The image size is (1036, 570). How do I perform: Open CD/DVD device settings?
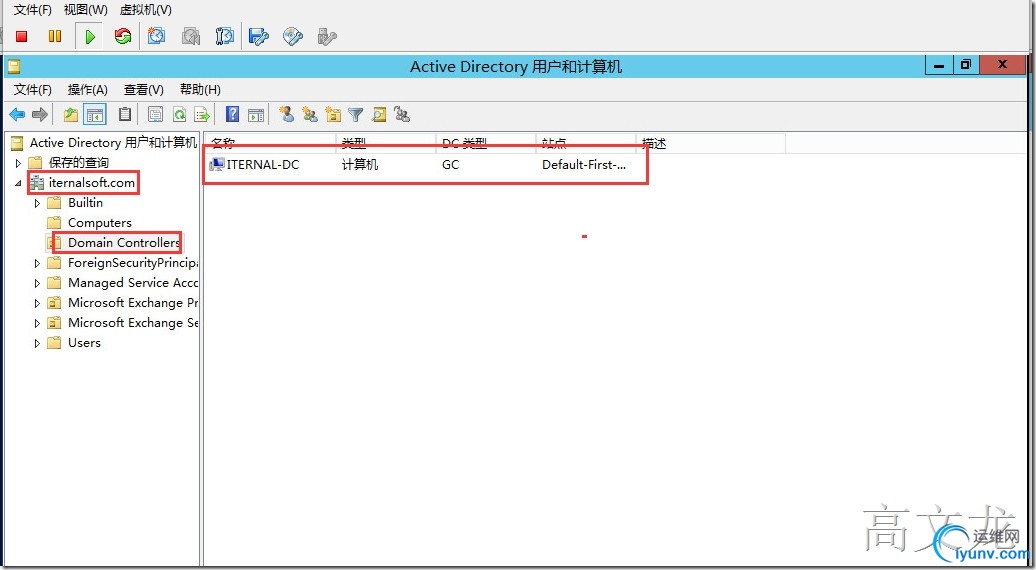click(x=293, y=36)
